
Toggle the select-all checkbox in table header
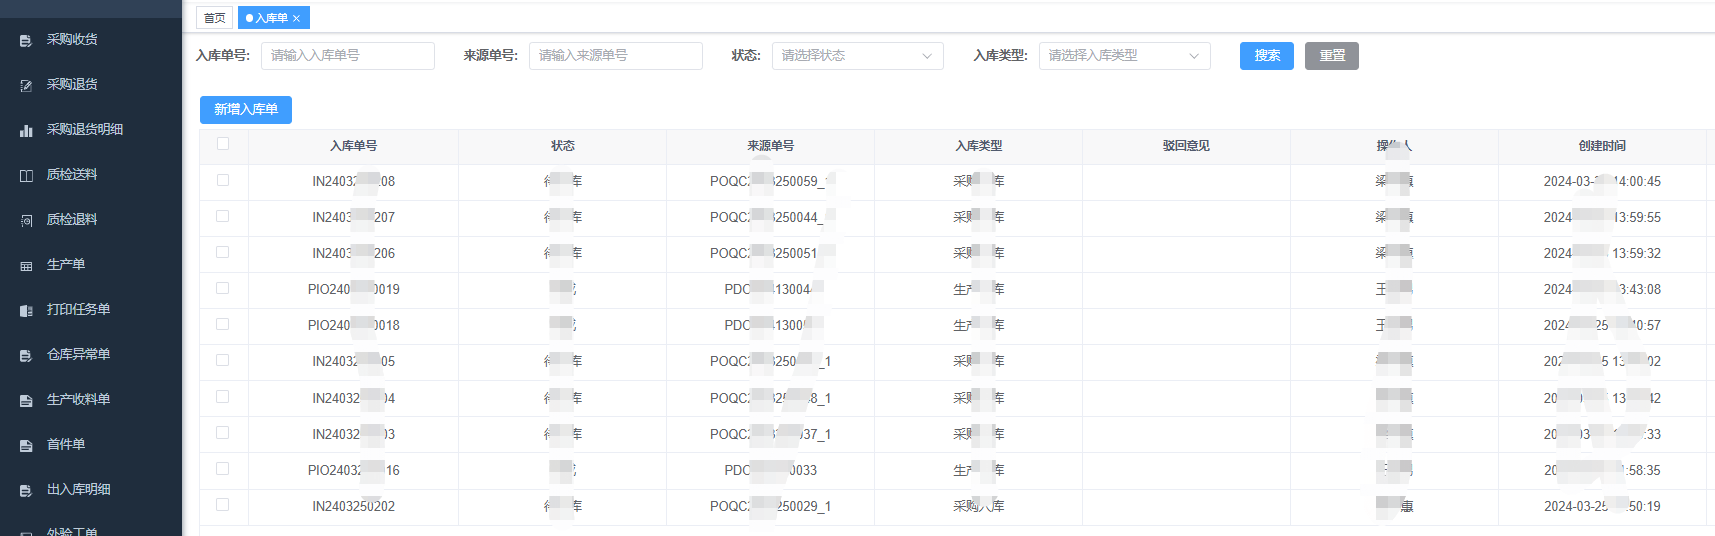pos(223,144)
